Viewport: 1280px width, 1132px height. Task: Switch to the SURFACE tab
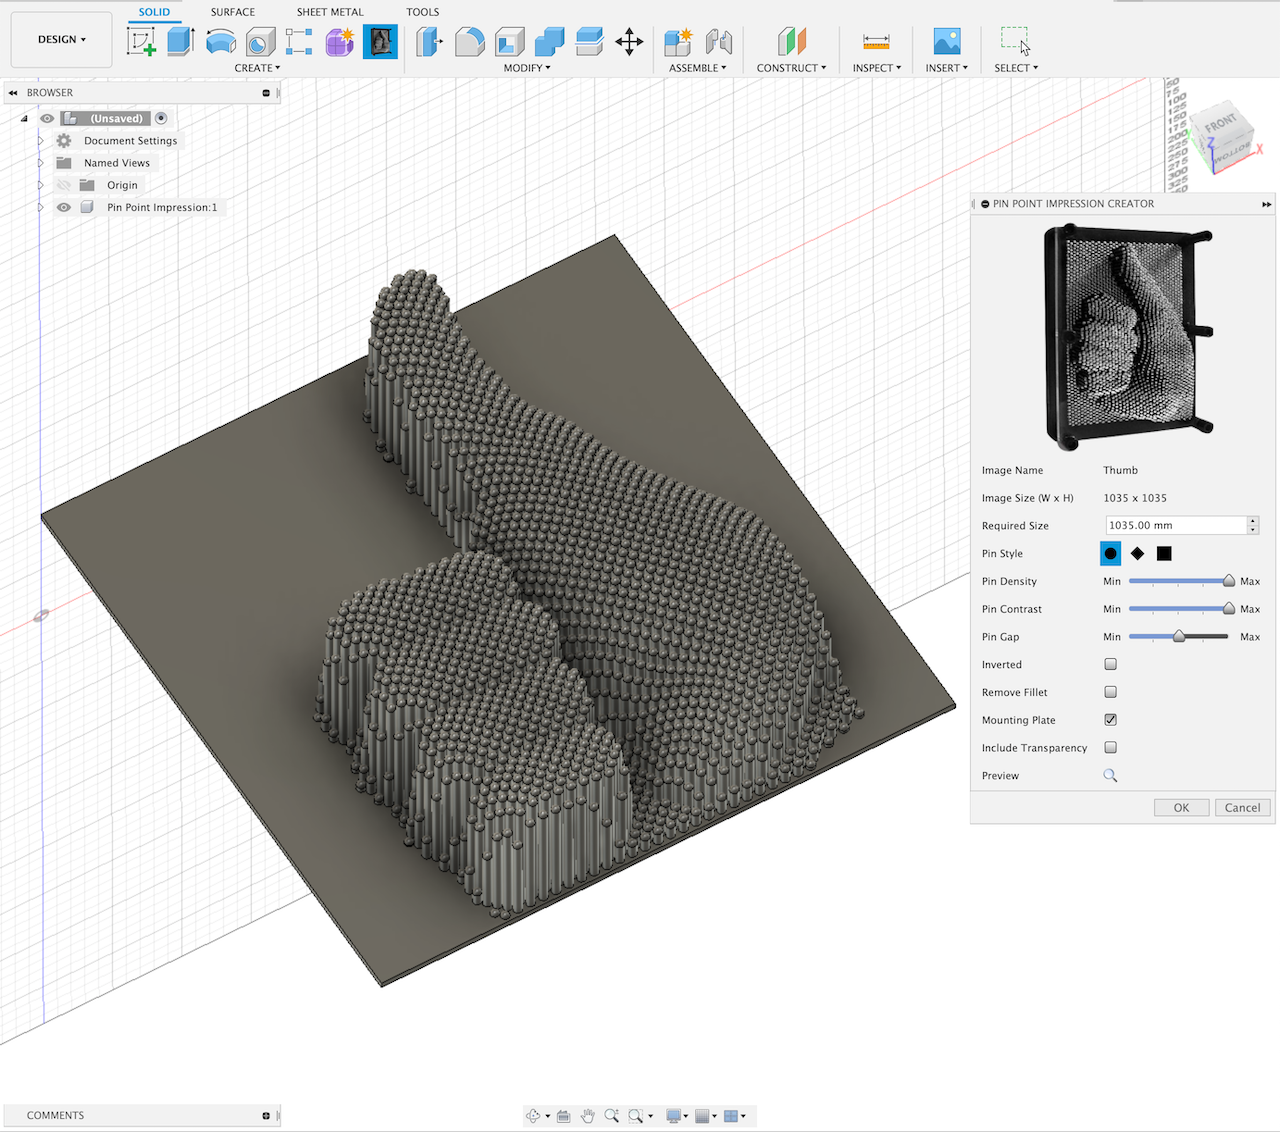[232, 12]
